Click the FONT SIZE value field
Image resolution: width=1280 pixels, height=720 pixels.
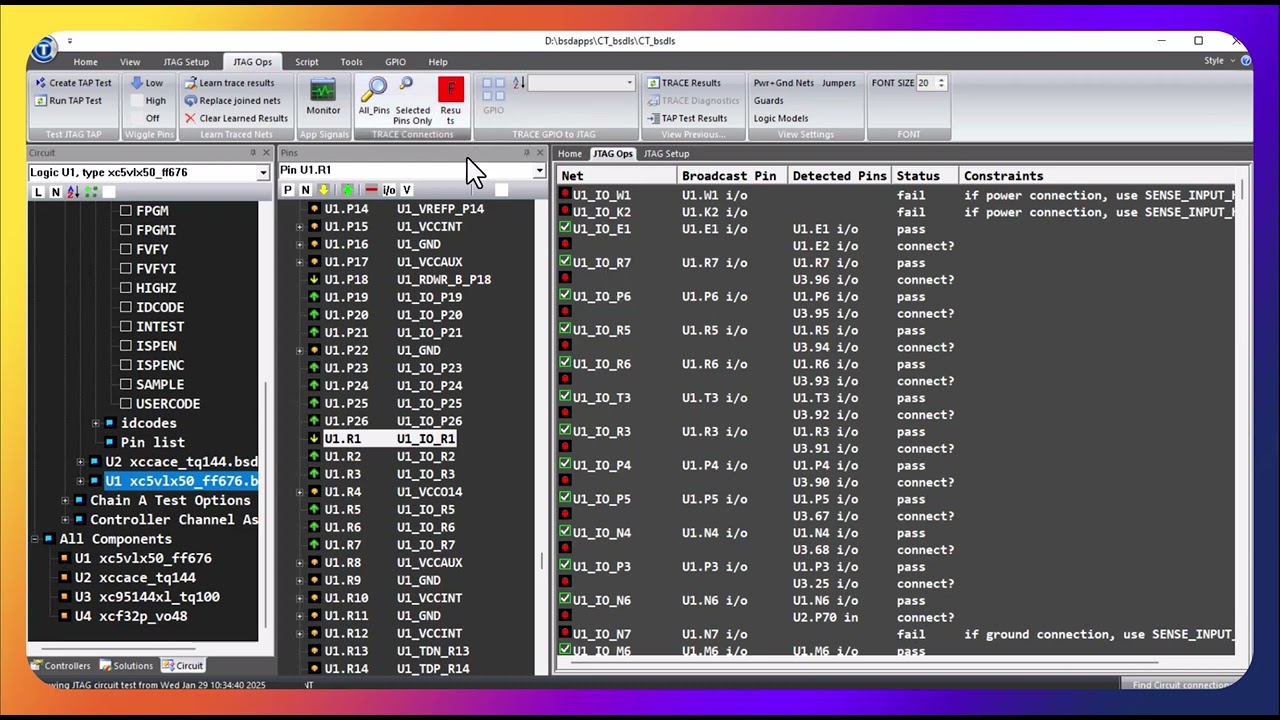(925, 83)
